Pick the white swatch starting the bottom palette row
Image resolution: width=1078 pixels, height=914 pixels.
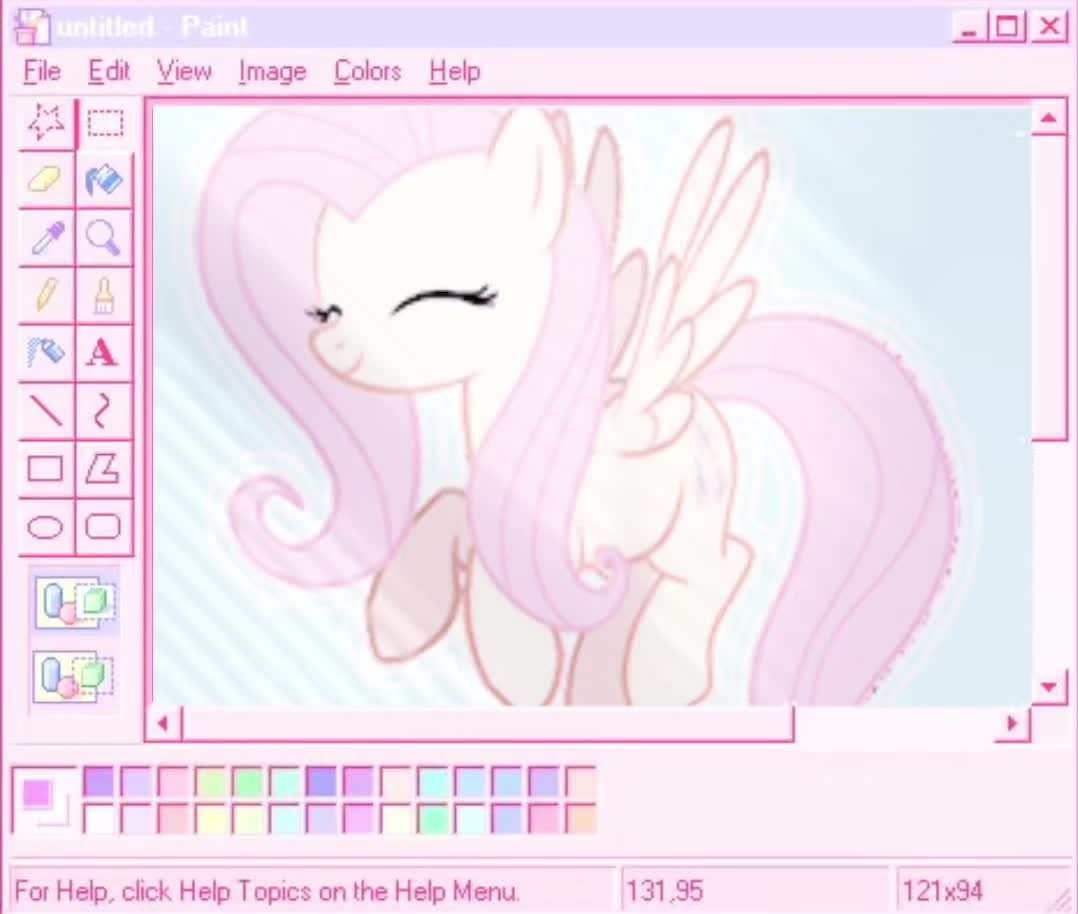98,818
